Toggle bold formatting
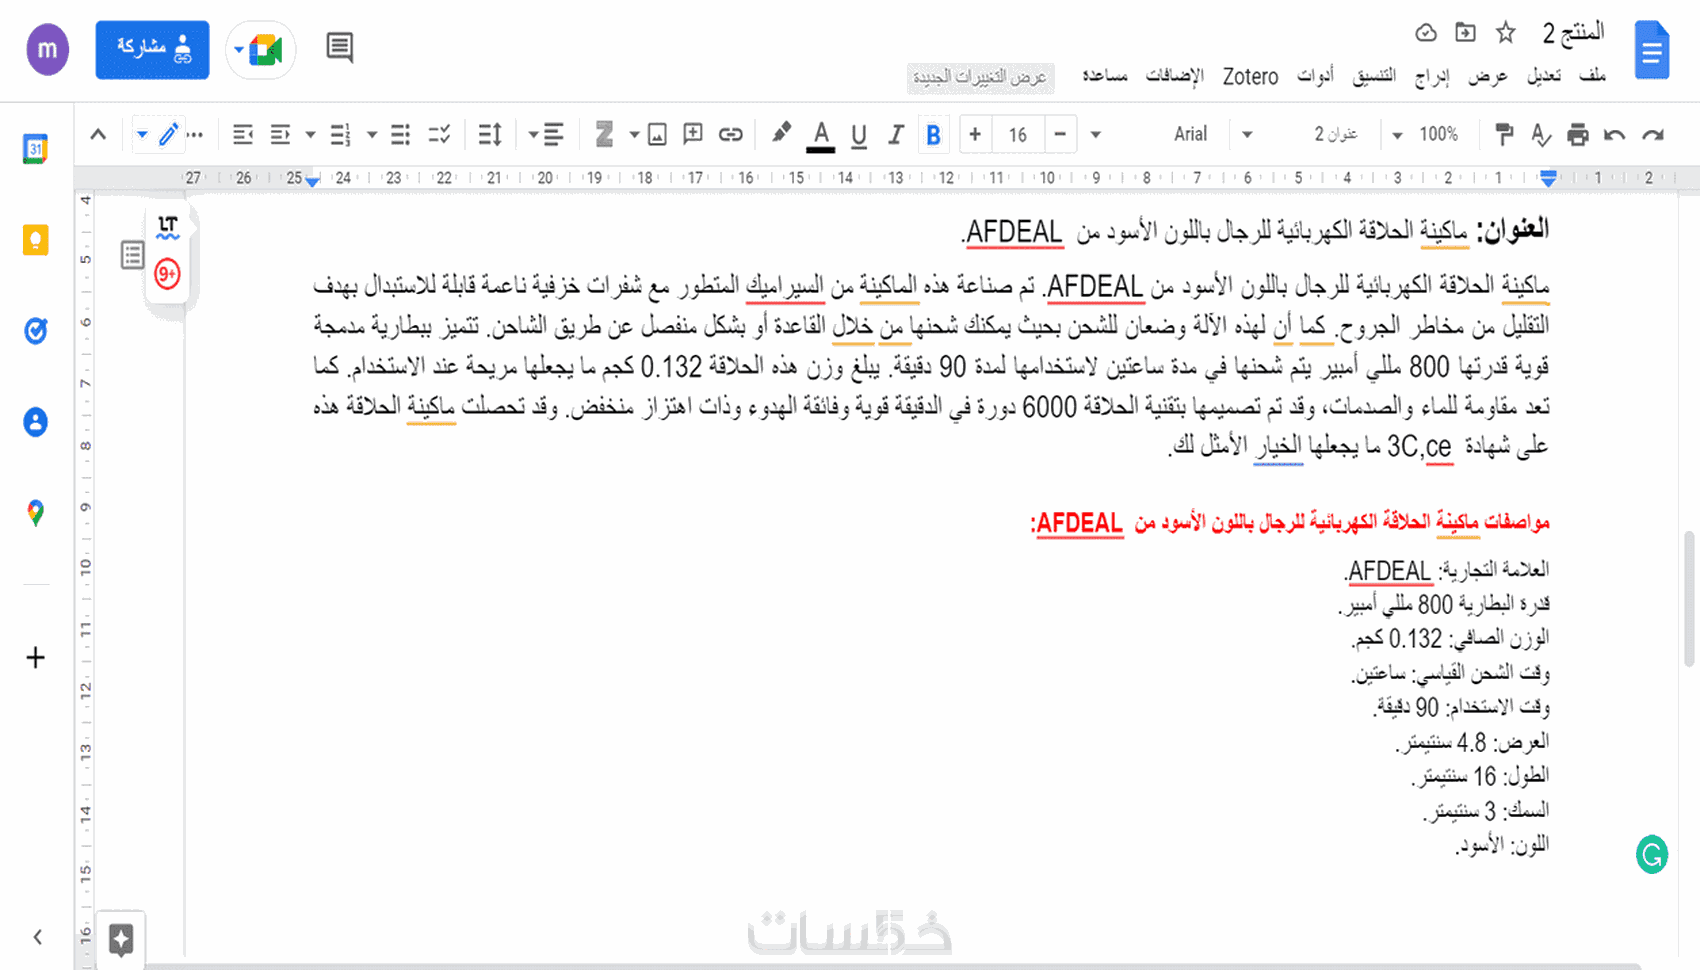Image resolution: width=1700 pixels, height=970 pixels. (933, 134)
